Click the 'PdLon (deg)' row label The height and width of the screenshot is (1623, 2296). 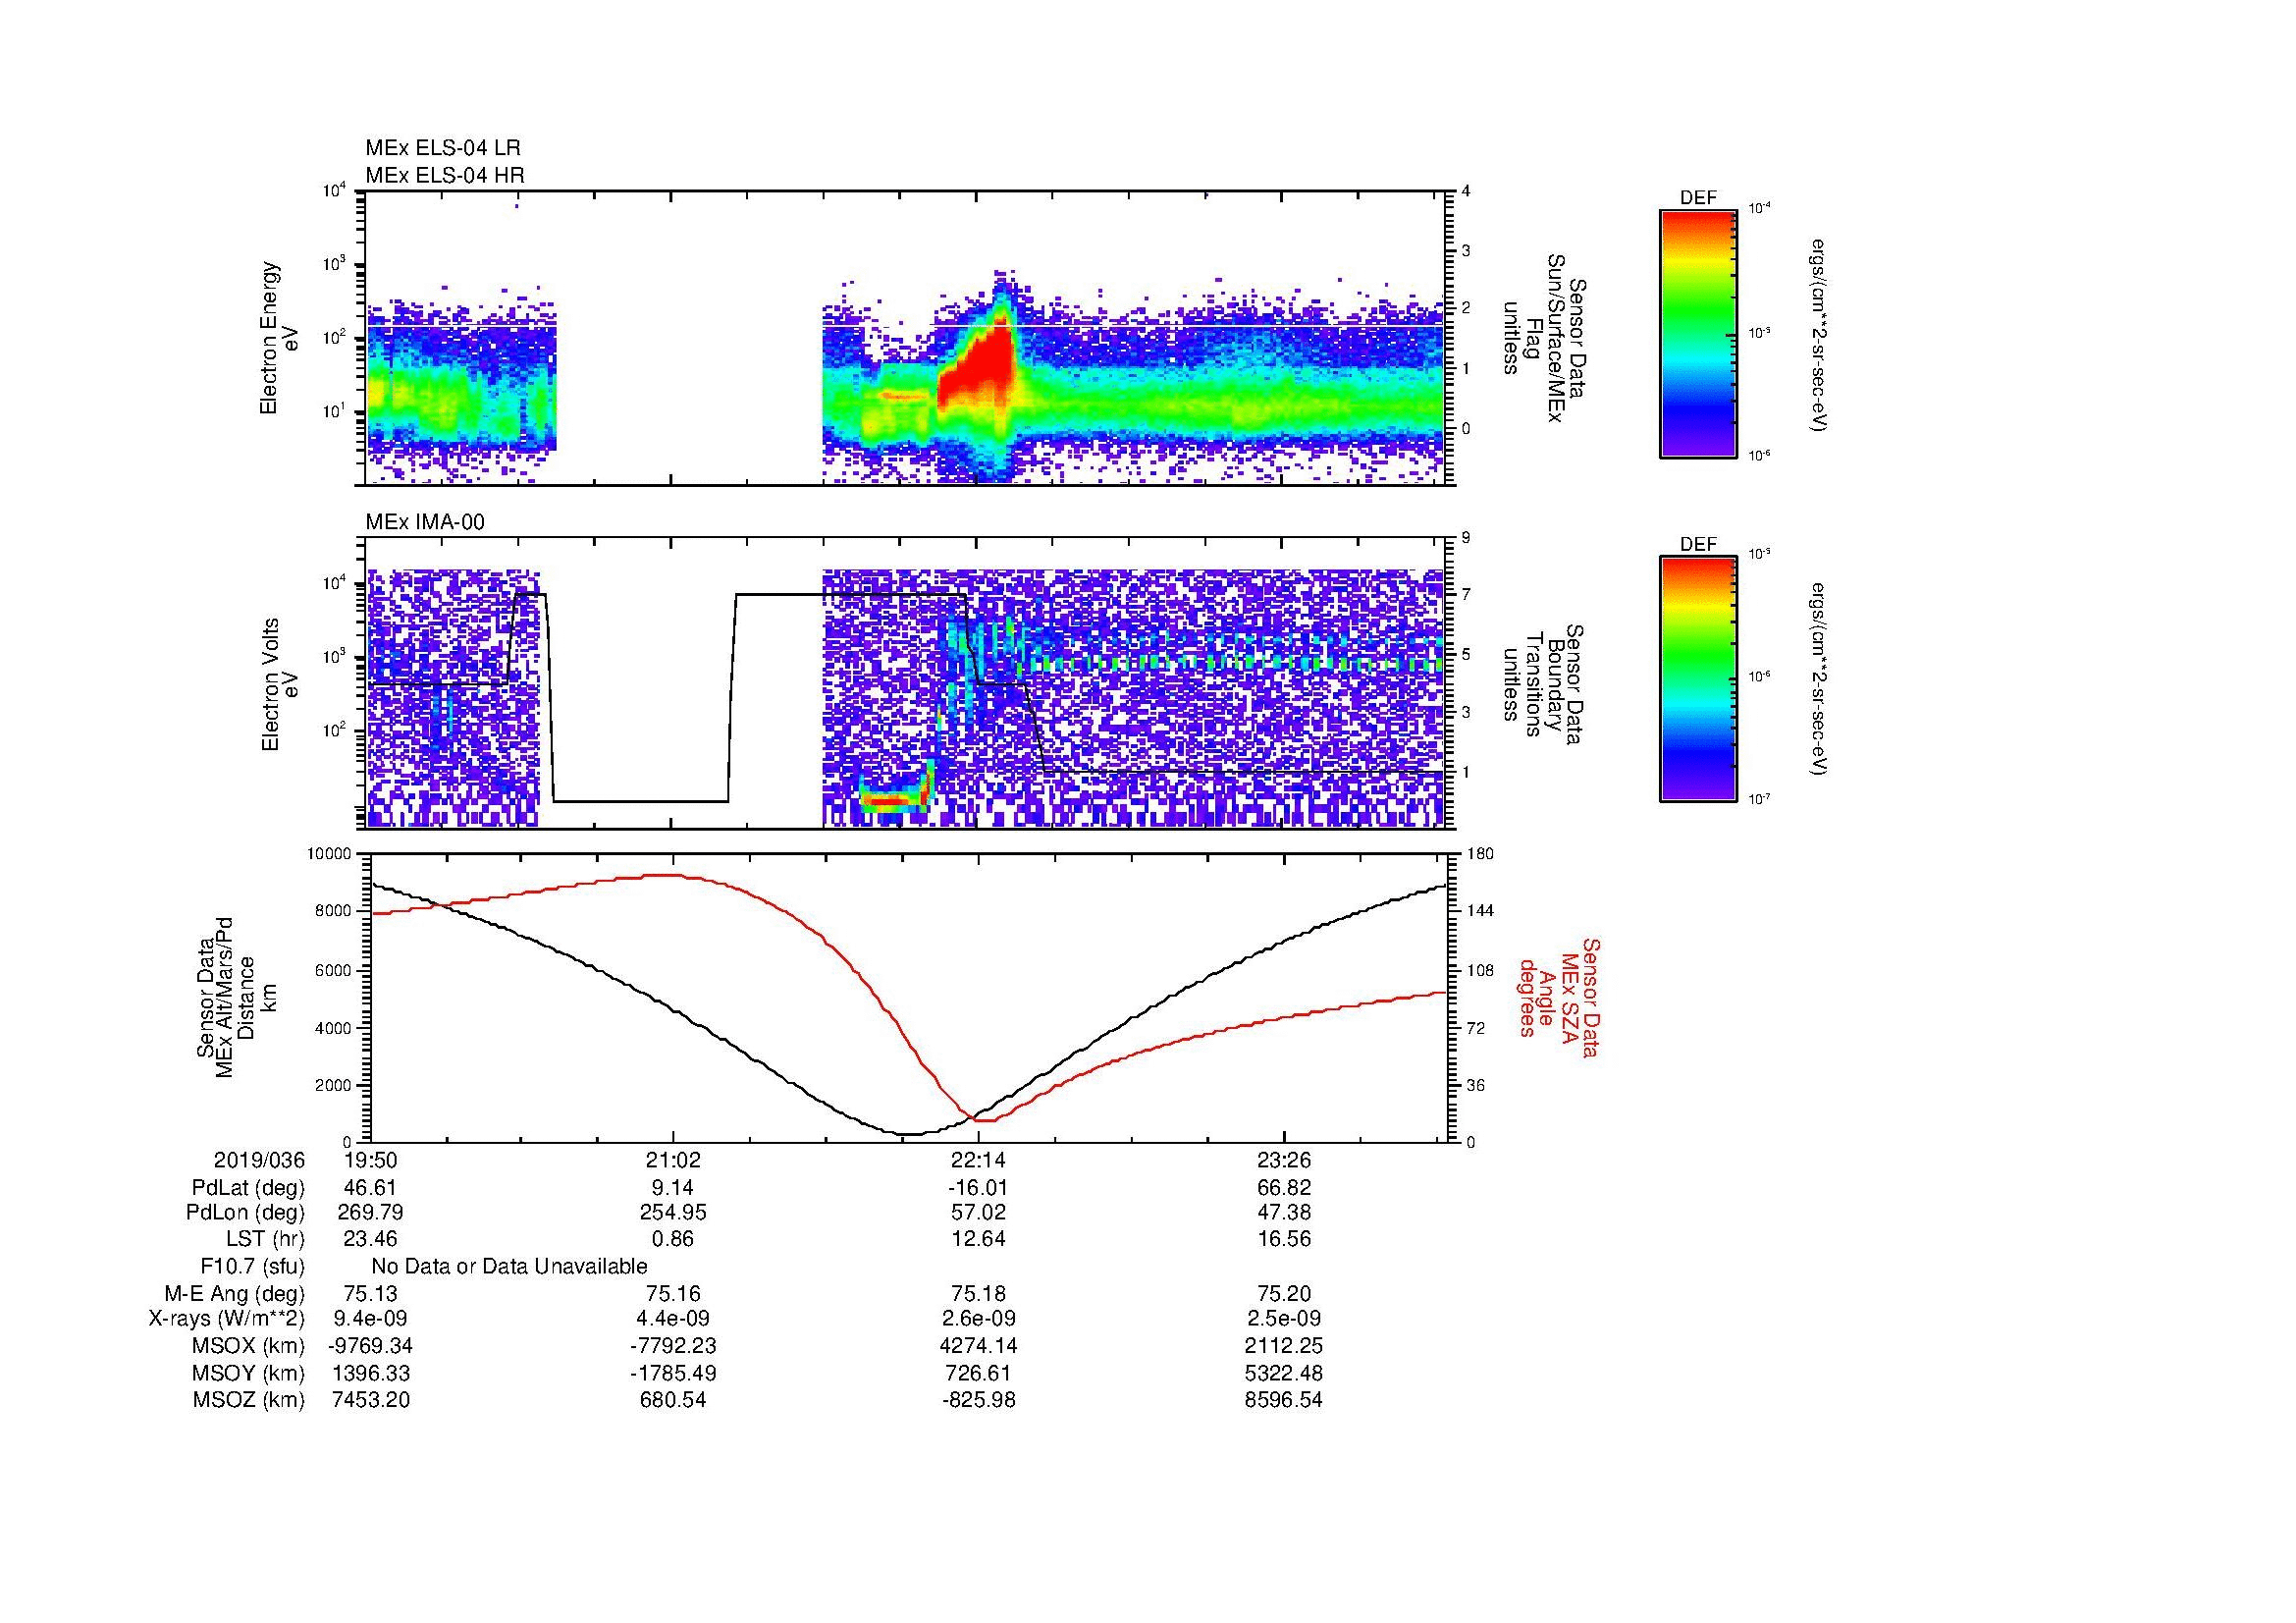(x=245, y=1213)
